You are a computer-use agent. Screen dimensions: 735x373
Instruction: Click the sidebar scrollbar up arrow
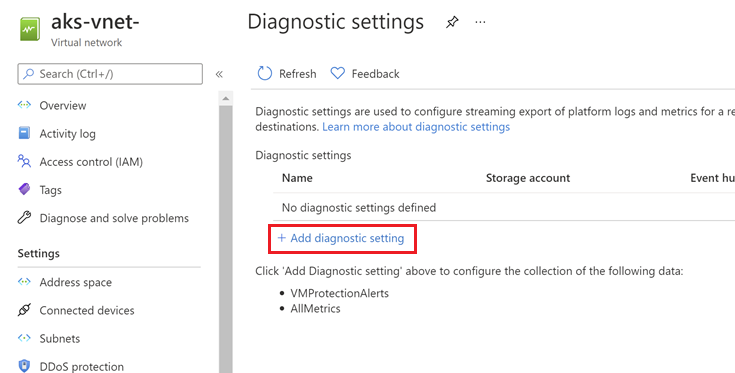click(225, 98)
